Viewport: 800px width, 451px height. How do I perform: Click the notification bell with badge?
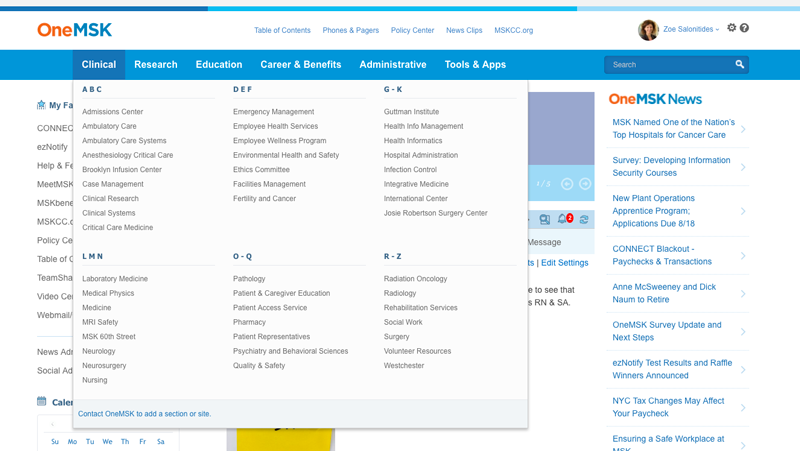[x=565, y=219]
